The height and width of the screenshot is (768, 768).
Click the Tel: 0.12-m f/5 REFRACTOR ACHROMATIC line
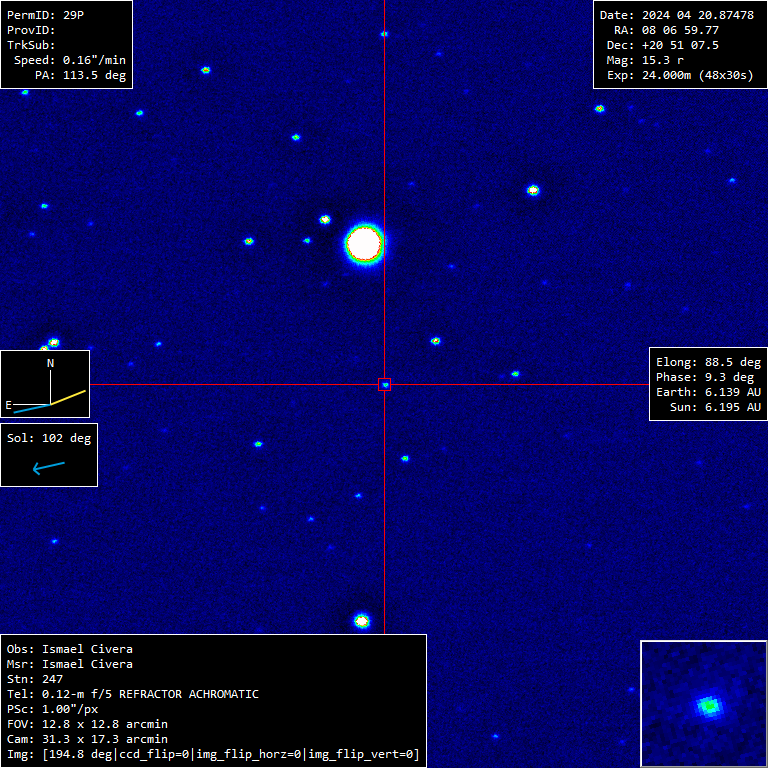133,695
